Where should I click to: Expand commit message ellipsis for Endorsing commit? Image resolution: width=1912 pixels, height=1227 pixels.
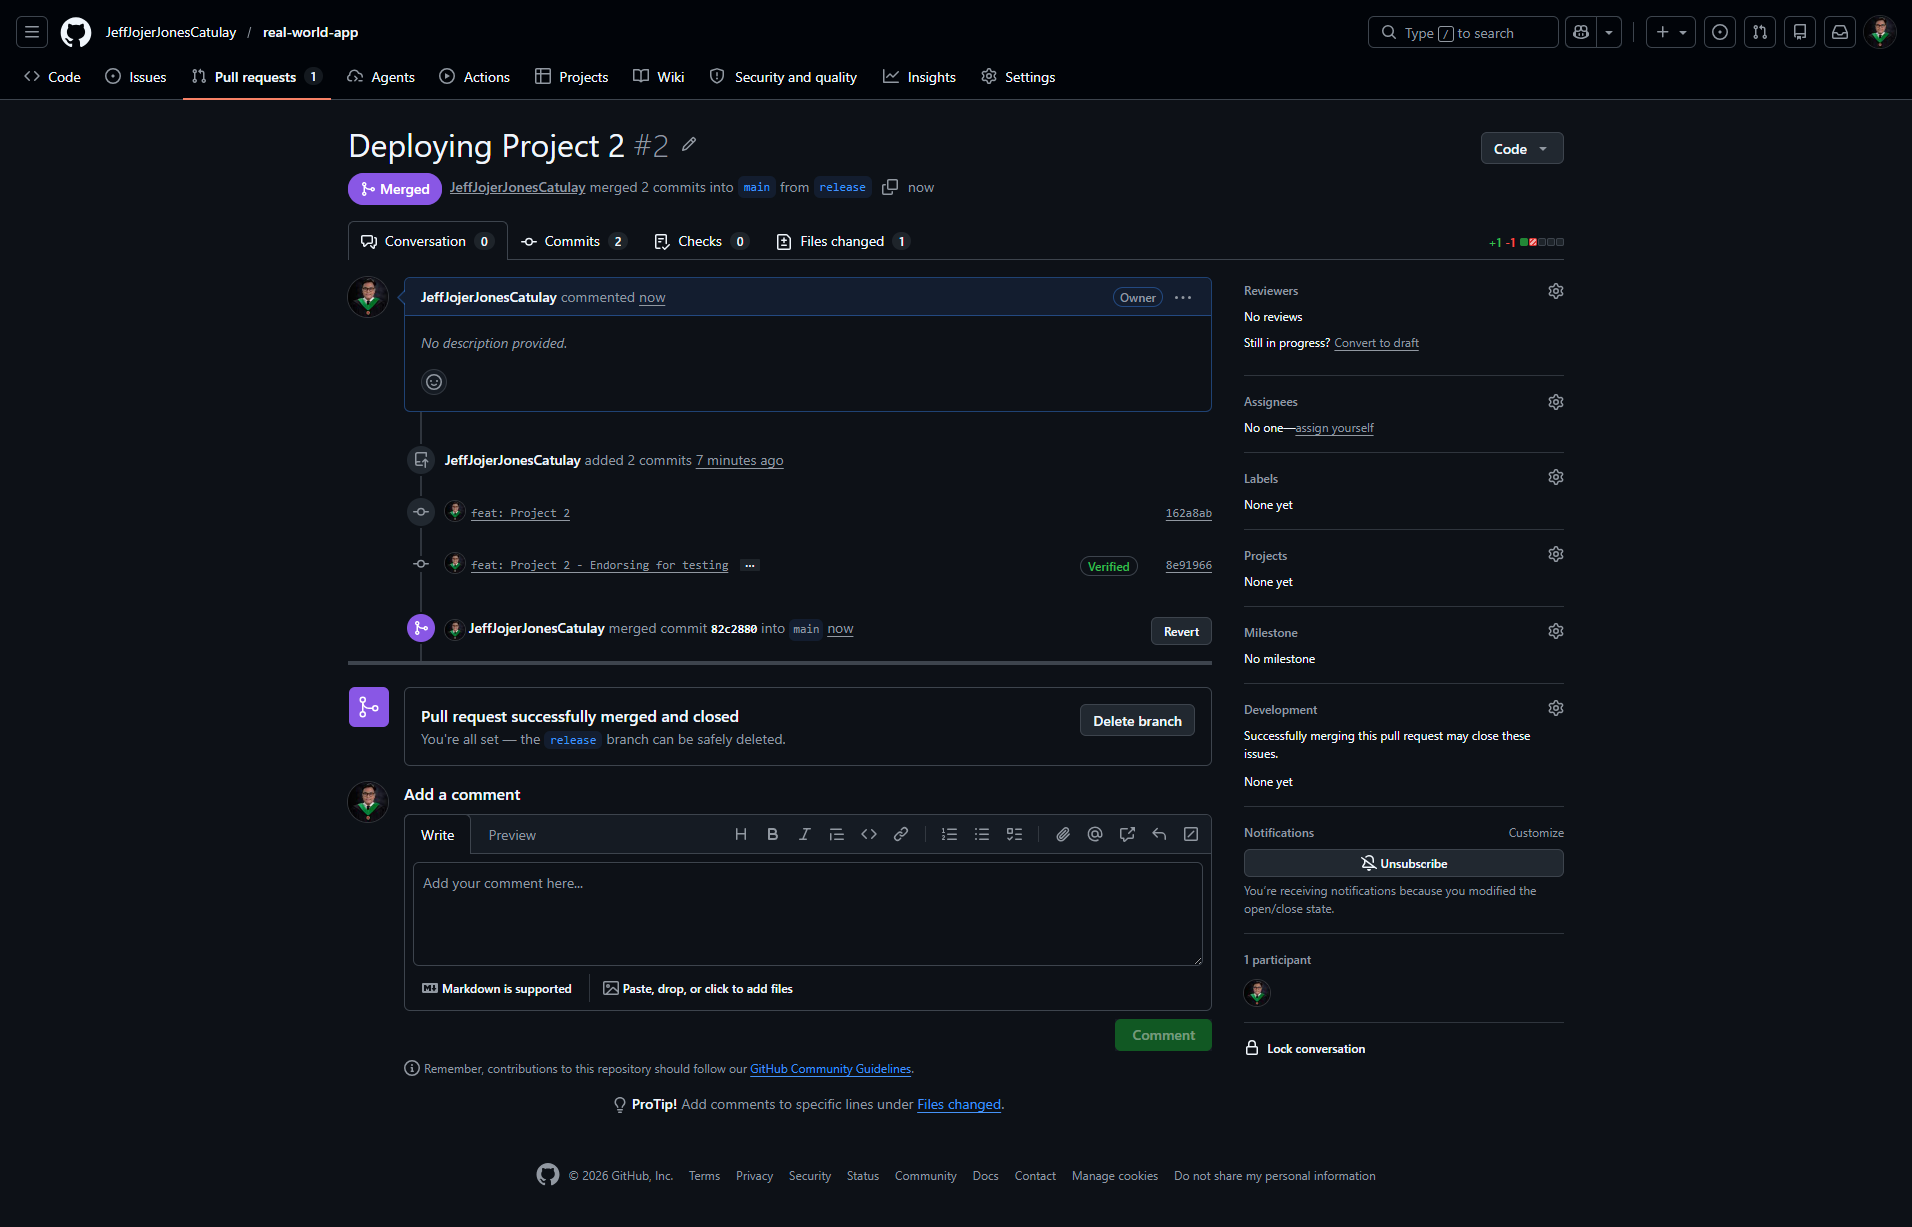click(x=750, y=566)
